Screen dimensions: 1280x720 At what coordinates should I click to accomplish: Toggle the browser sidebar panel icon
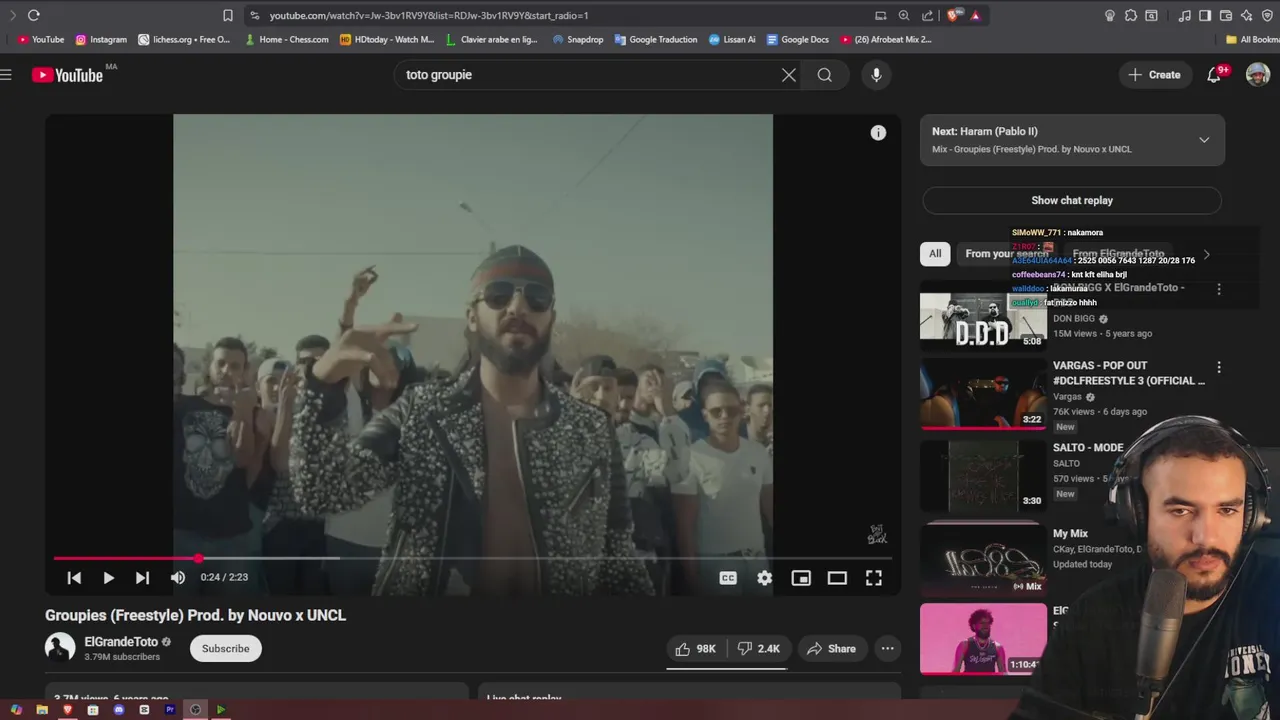pyautogui.click(x=1205, y=15)
